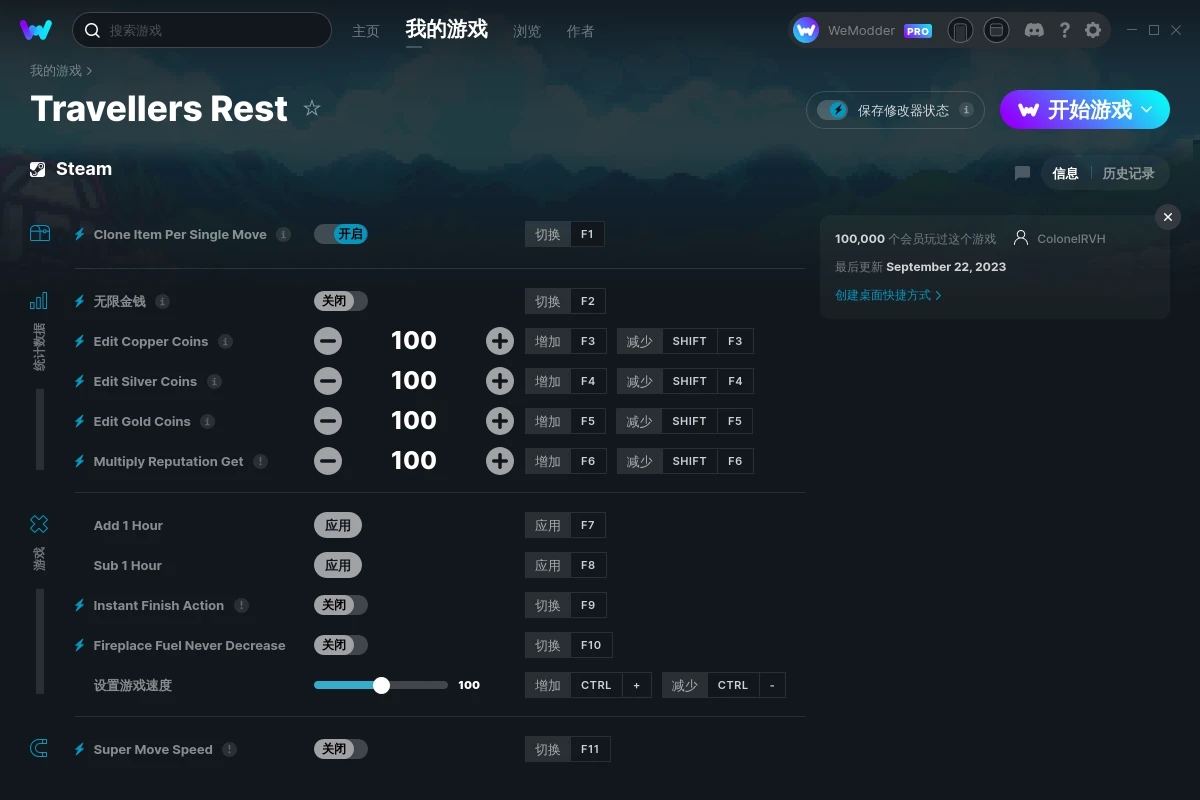The height and width of the screenshot is (800, 1200).
Task: Click CTRL + hotkey for game speed increase
Action: click(611, 685)
